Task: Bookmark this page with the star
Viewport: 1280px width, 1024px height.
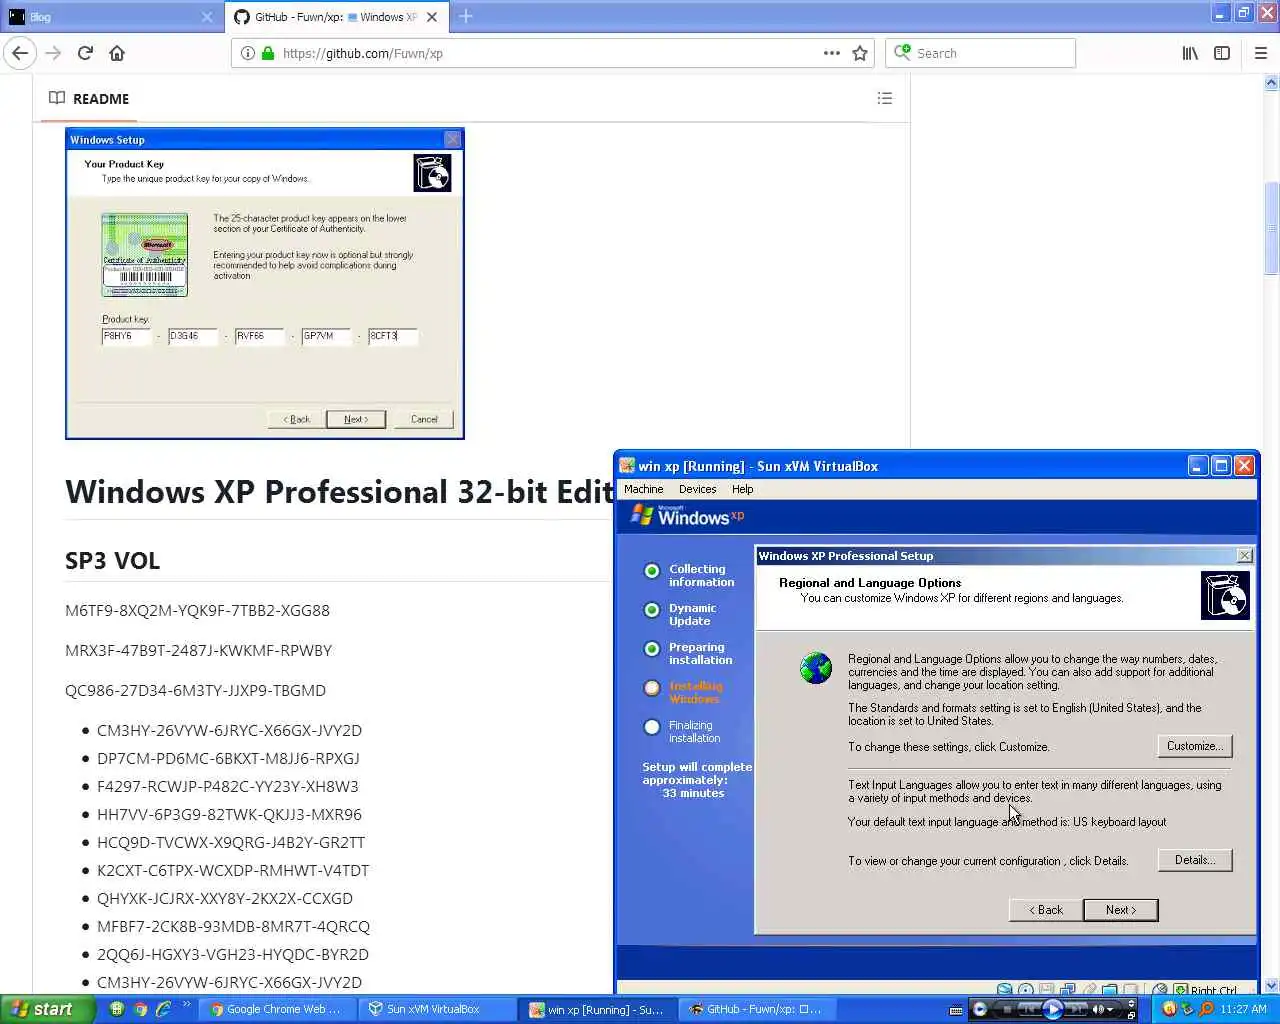Action: (x=860, y=53)
